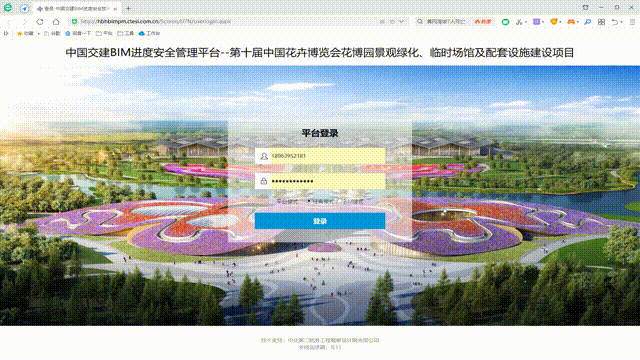Open the browser home page icon
This screenshot has width=640, height=360.
click(x=56, y=22)
